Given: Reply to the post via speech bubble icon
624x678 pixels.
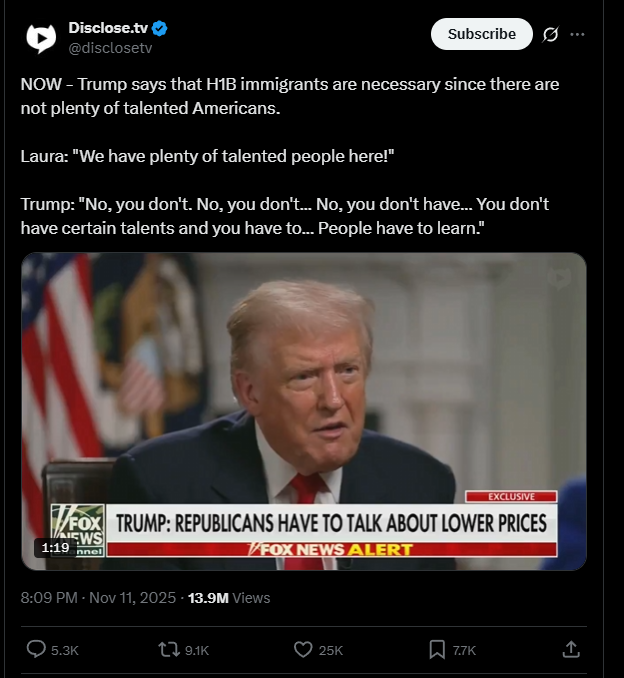Looking at the screenshot, I should coord(36,649).
